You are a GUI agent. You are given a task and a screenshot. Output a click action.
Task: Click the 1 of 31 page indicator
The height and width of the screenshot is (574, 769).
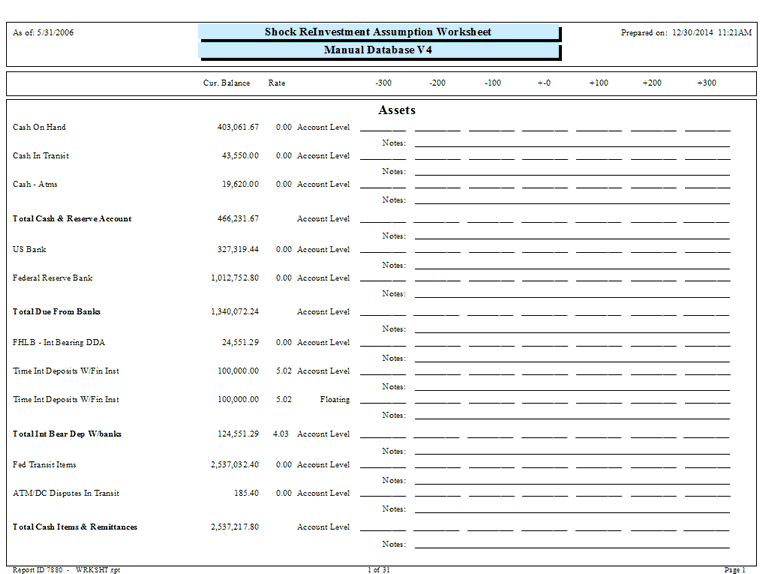point(380,569)
